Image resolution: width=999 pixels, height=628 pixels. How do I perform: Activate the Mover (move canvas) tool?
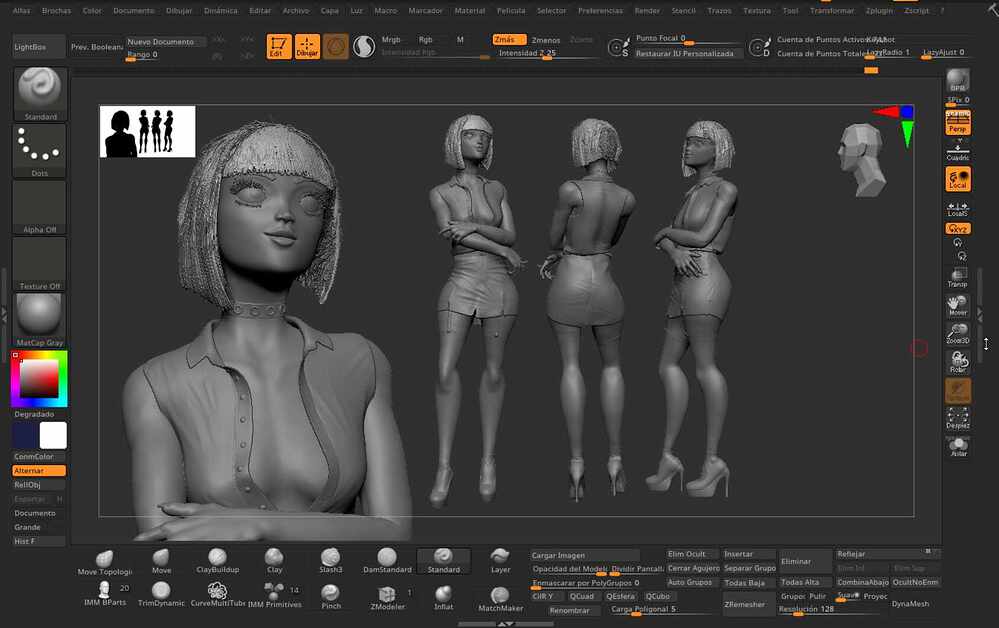click(x=958, y=306)
